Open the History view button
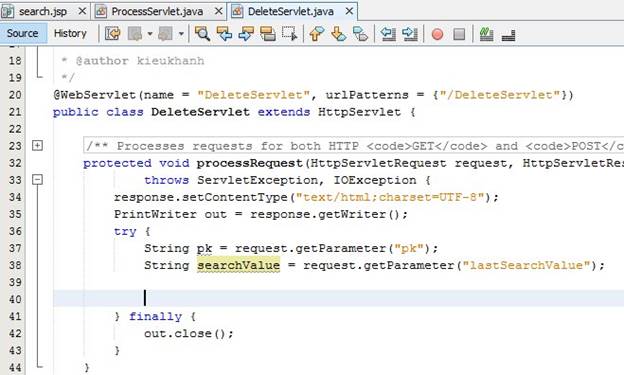 point(70,33)
